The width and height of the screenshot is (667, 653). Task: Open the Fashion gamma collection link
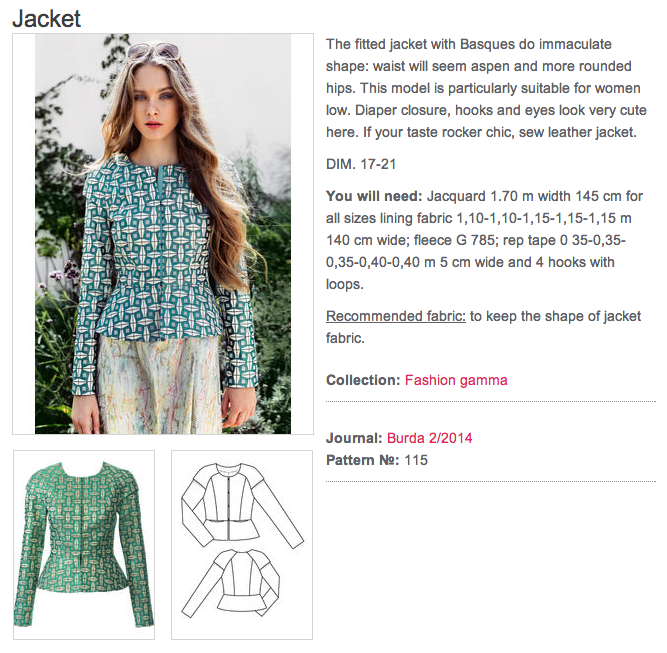click(x=456, y=380)
